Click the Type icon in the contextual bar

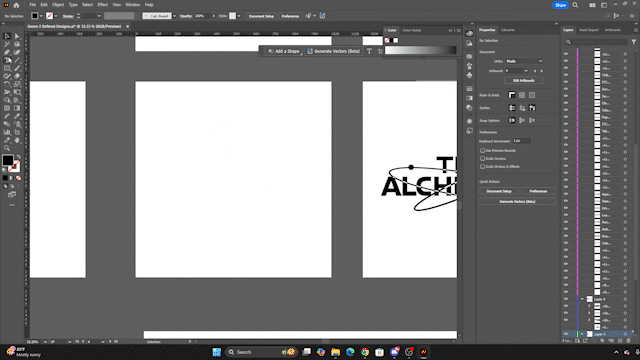369,51
